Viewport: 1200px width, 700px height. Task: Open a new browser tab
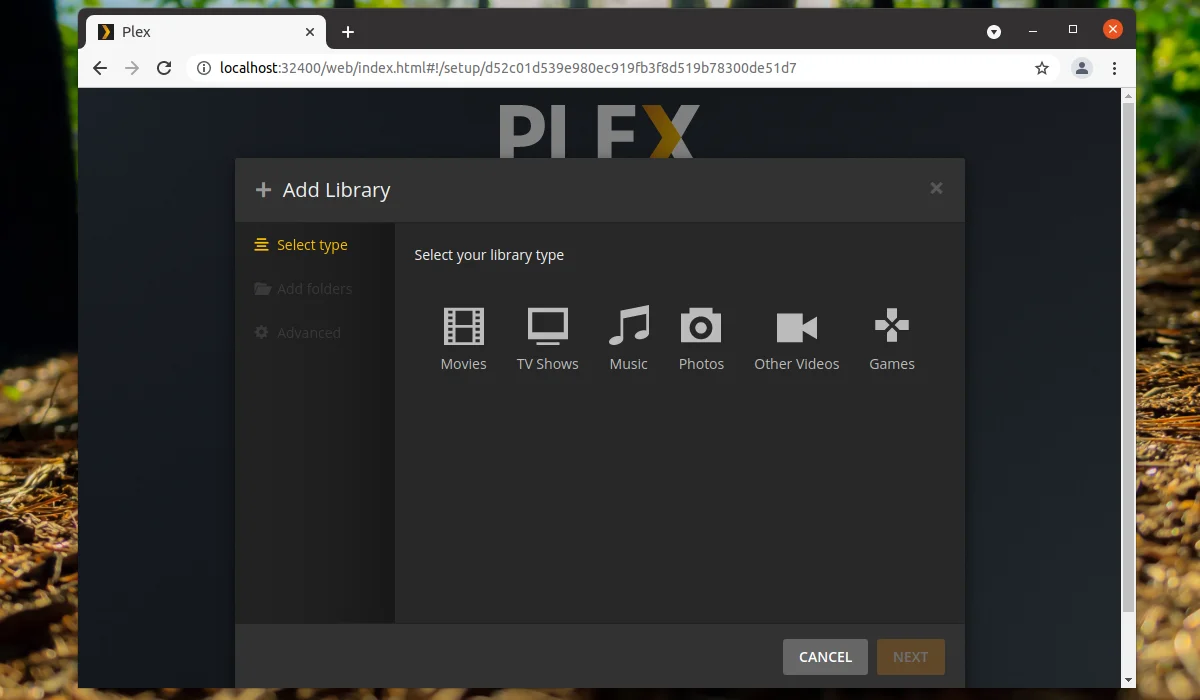pos(348,32)
